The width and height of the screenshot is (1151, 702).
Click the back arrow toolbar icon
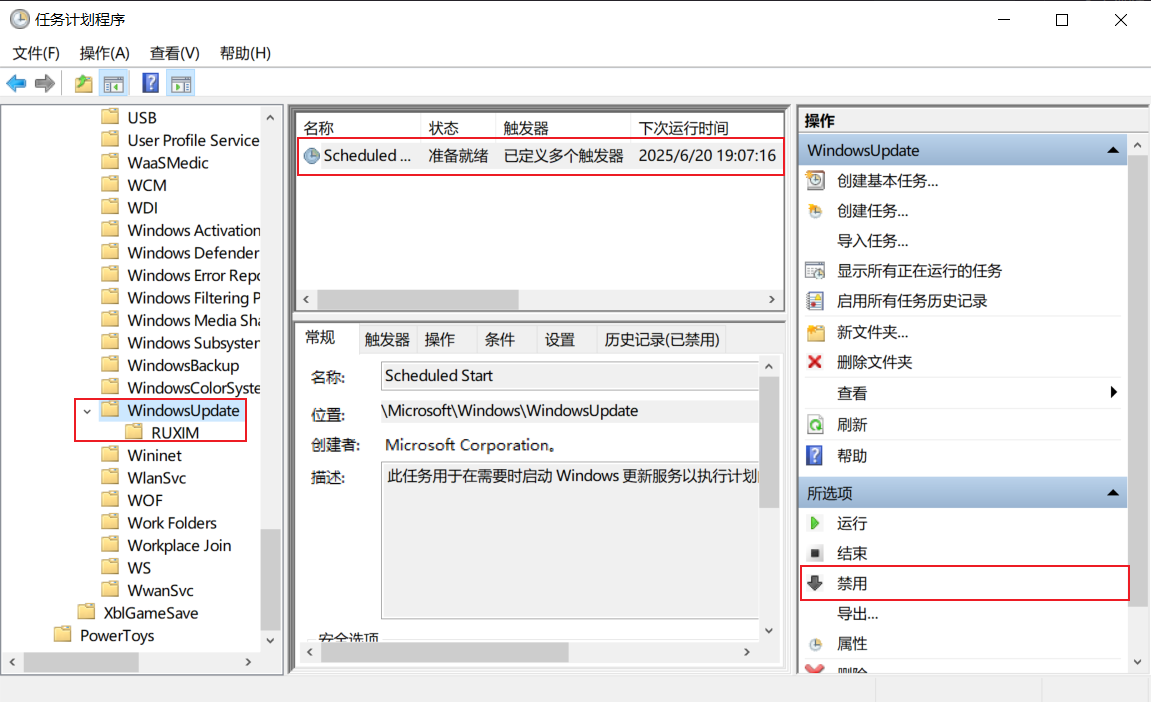tap(16, 84)
